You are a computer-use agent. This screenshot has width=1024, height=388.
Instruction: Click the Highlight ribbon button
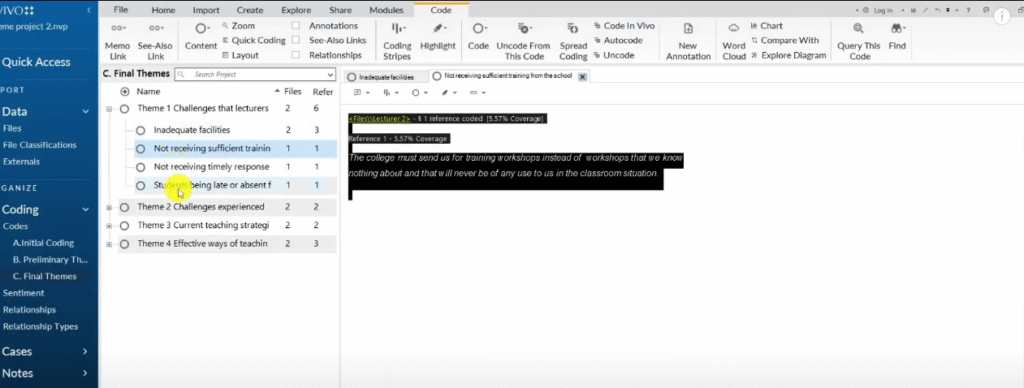(x=438, y=37)
